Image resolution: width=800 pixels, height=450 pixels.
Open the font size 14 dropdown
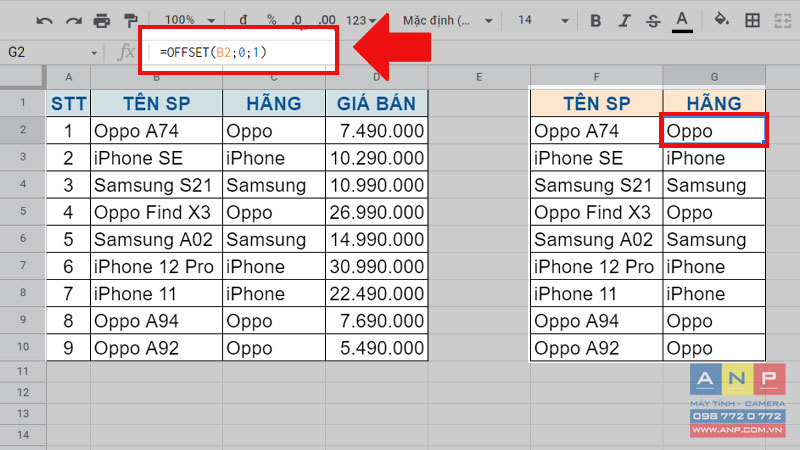(x=543, y=20)
